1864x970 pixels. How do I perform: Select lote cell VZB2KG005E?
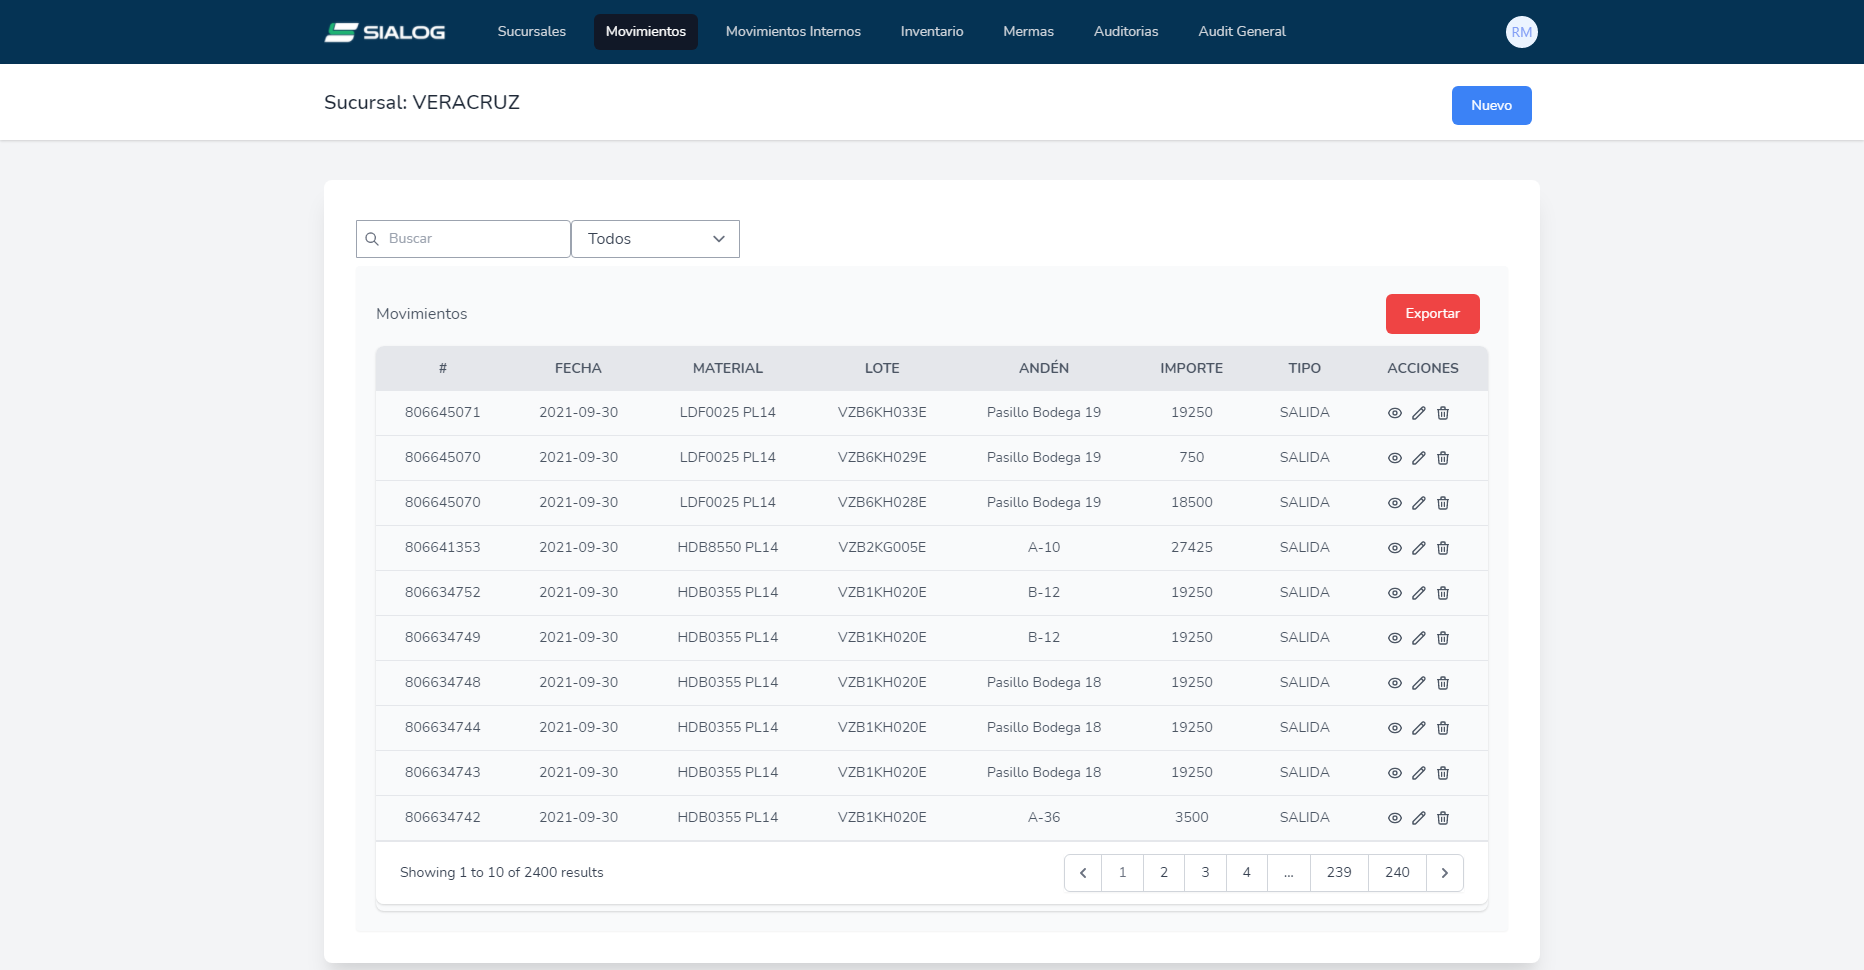point(882,548)
